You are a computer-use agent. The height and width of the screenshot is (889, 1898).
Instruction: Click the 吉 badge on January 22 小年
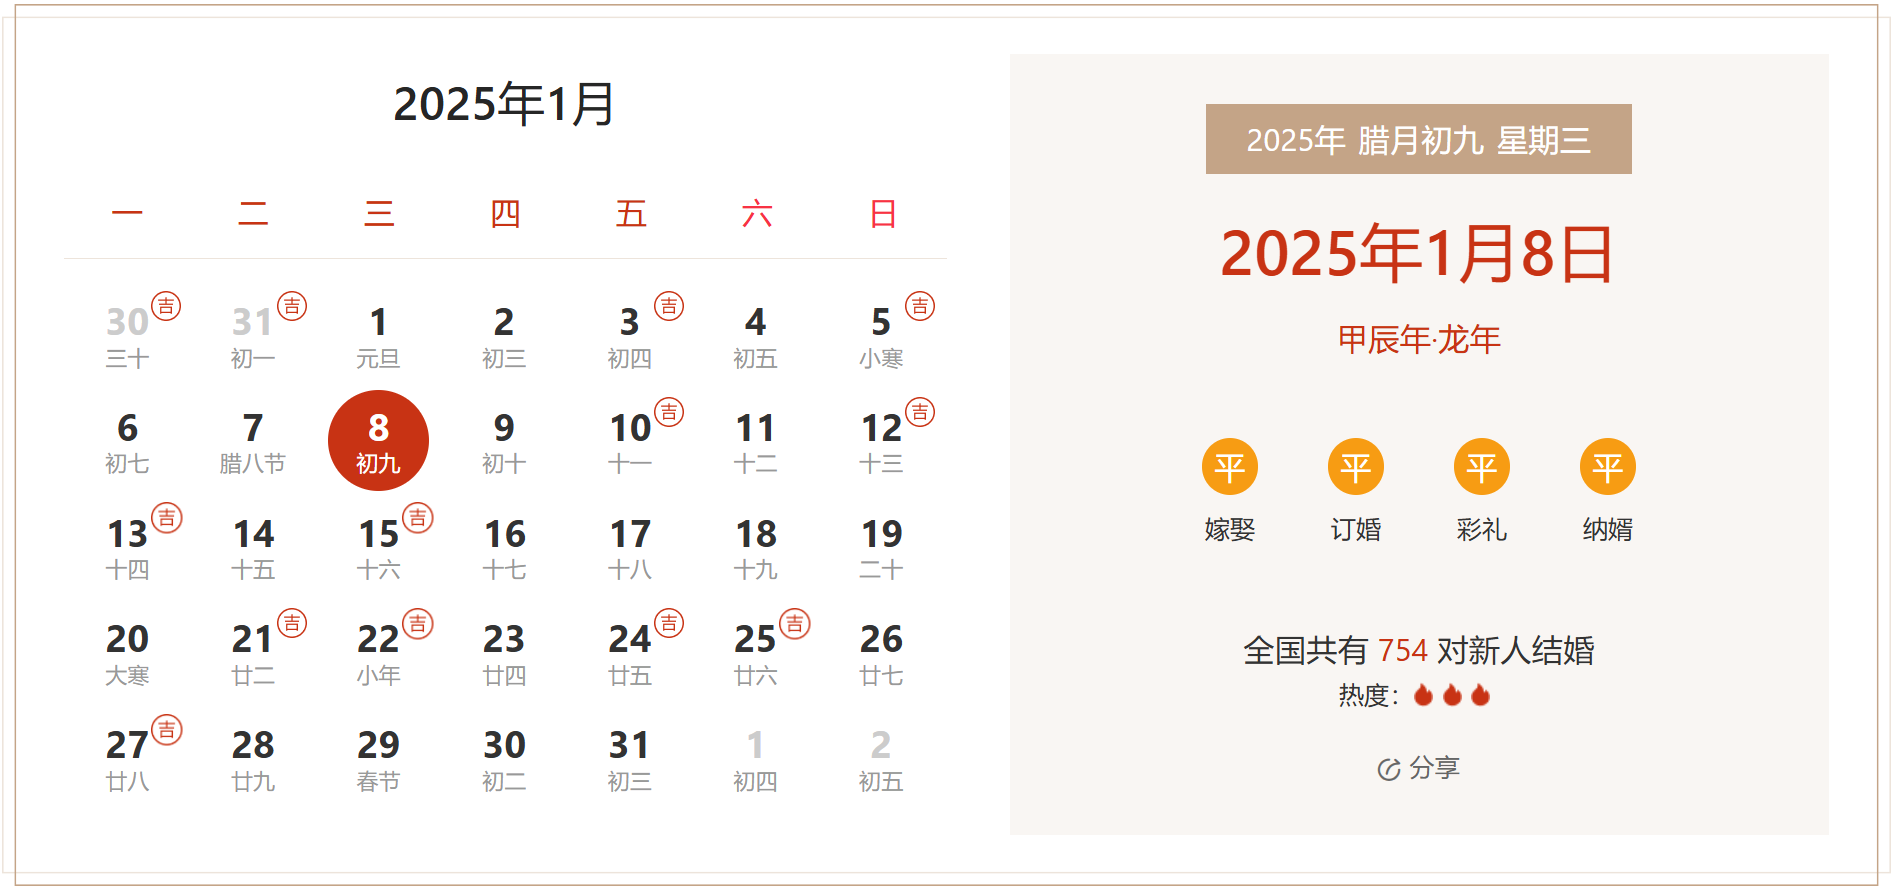pyautogui.click(x=418, y=624)
